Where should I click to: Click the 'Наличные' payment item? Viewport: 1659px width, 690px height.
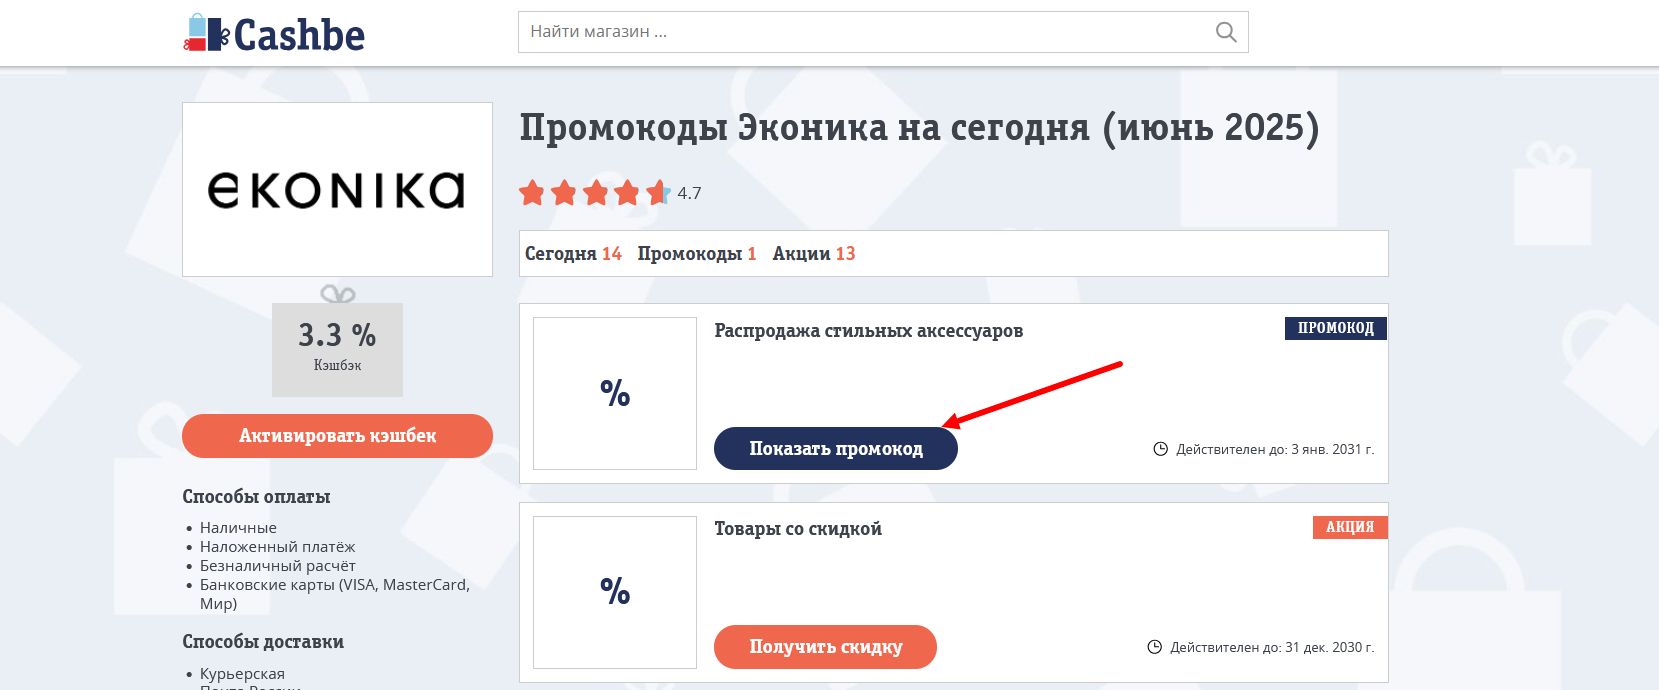[x=238, y=528]
